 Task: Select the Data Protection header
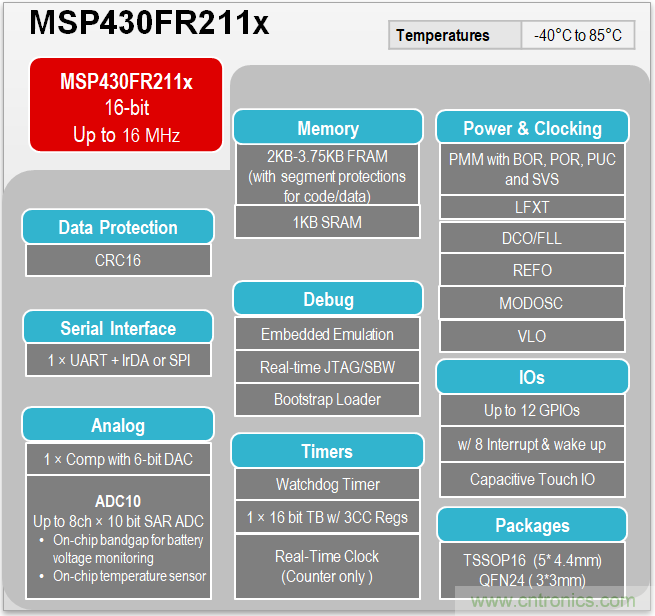click(118, 227)
